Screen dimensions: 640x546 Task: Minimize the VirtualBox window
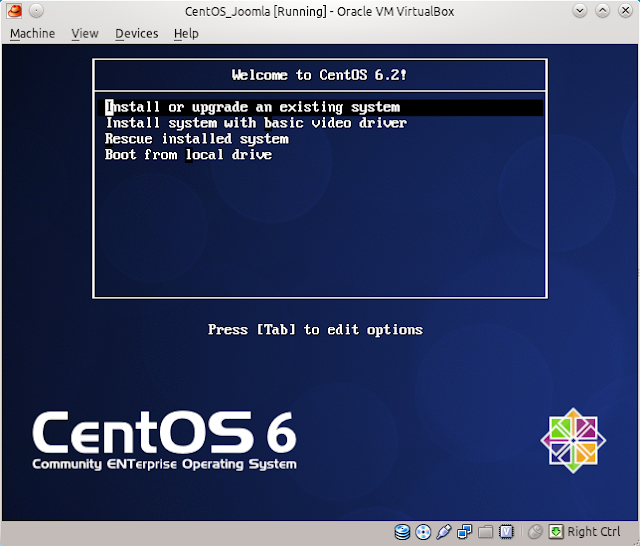[580, 11]
